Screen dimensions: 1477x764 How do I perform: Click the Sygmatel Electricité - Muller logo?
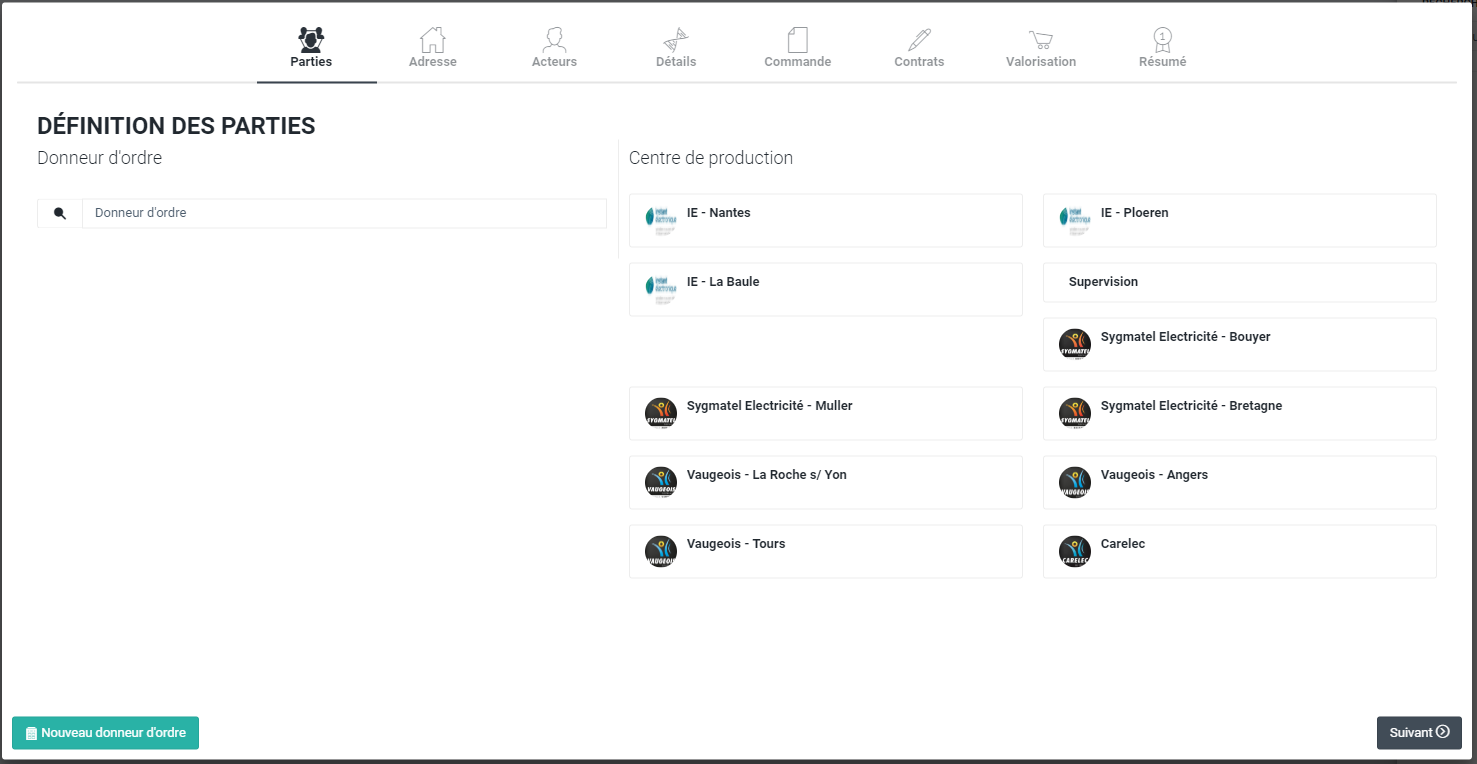[660, 413]
